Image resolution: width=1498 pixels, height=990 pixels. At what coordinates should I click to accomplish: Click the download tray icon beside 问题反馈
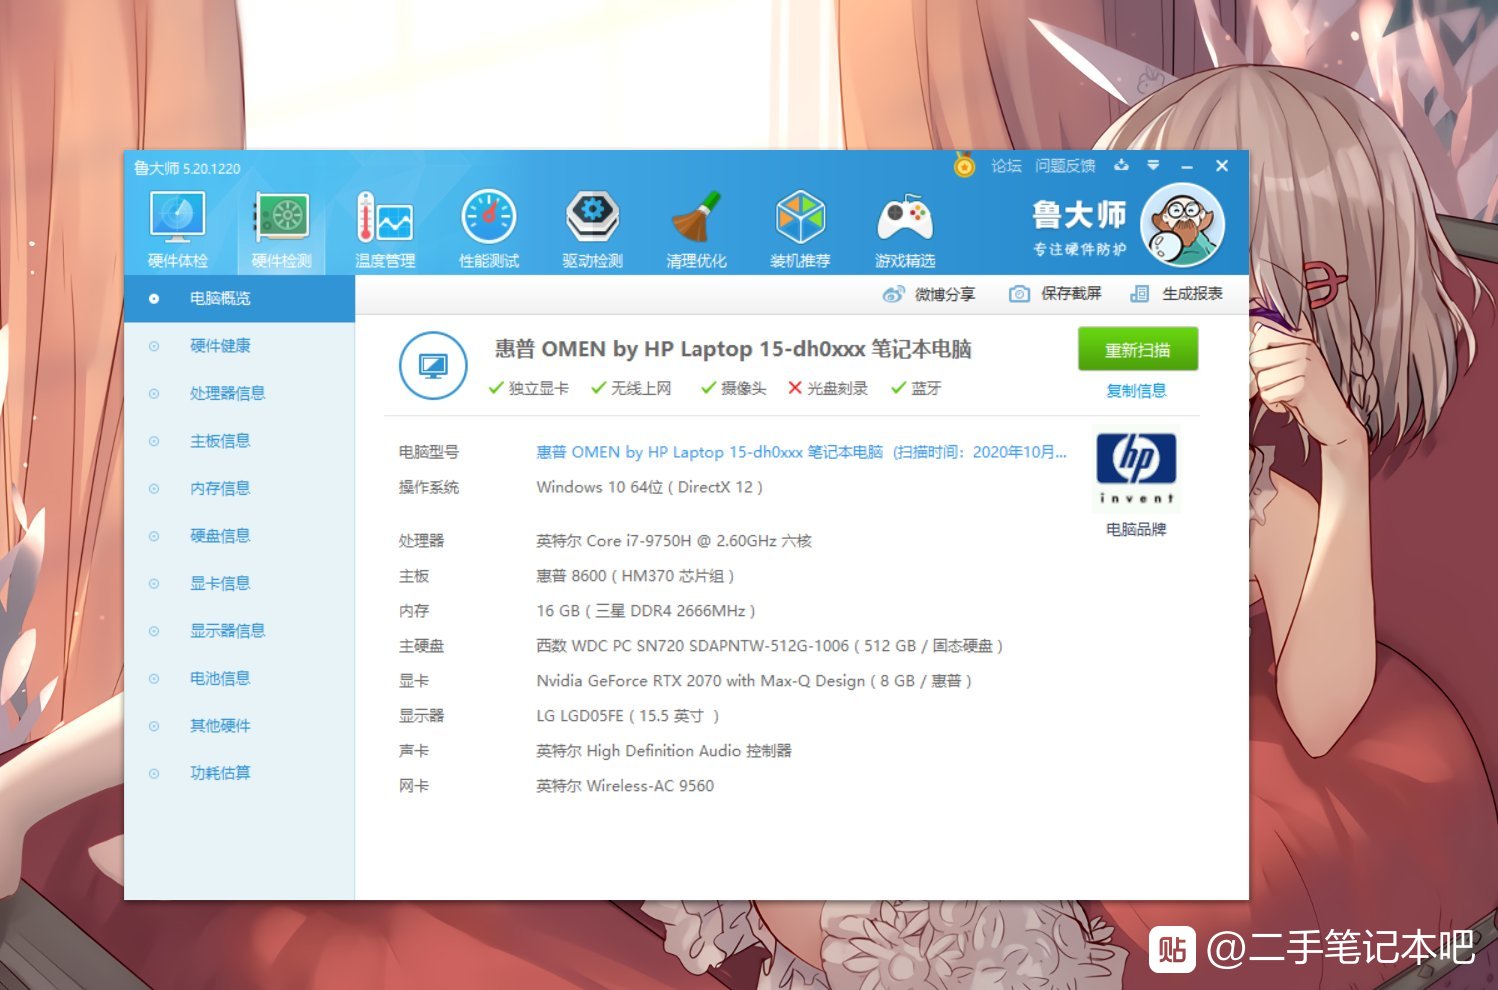(x=1121, y=165)
